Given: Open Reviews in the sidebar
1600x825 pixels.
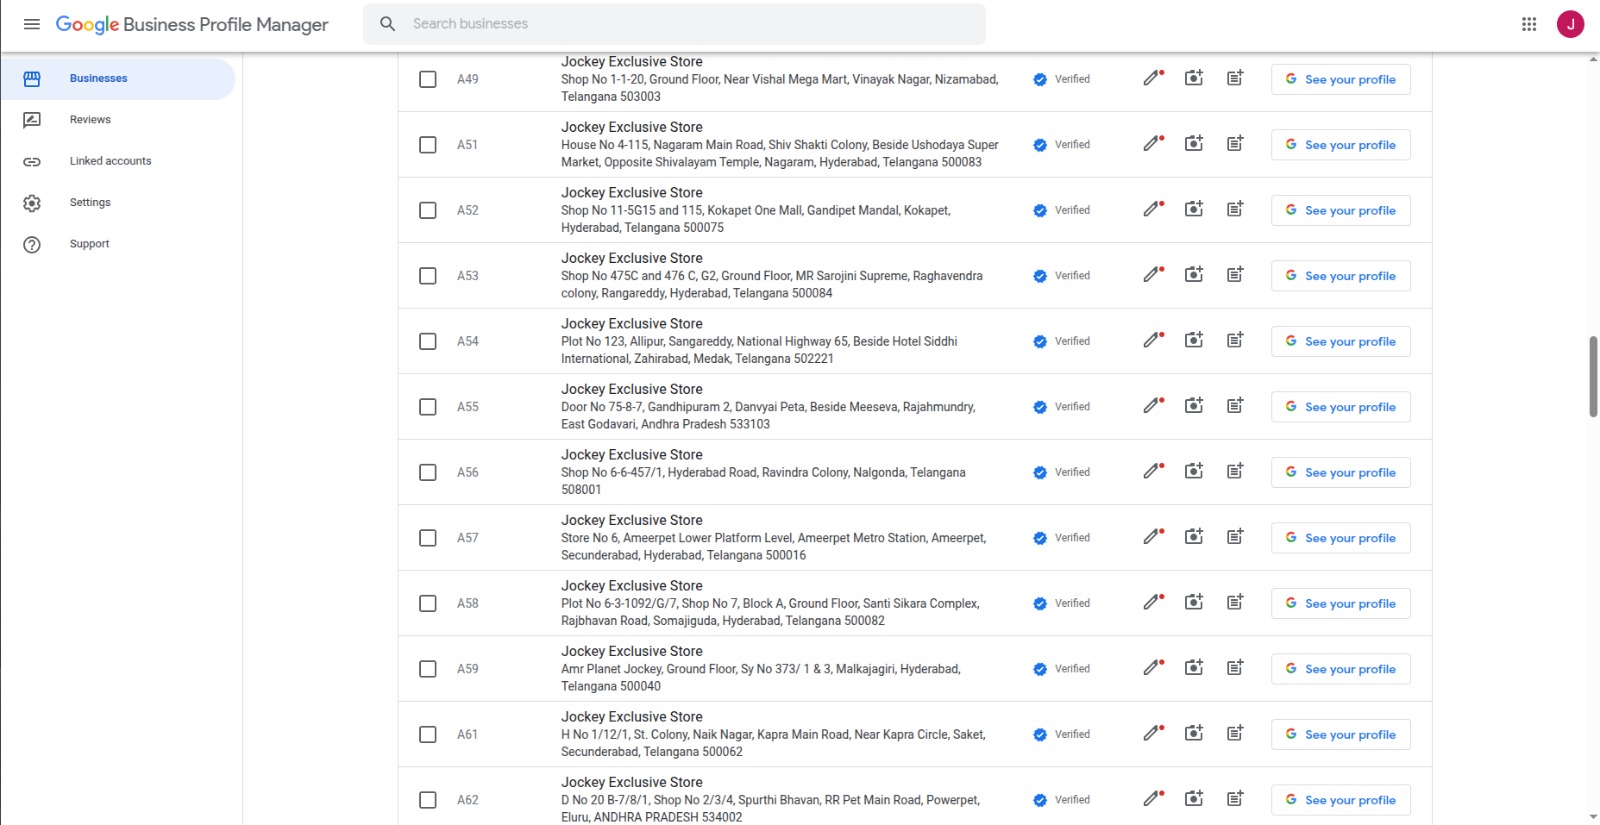Looking at the screenshot, I should pyautogui.click(x=90, y=120).
